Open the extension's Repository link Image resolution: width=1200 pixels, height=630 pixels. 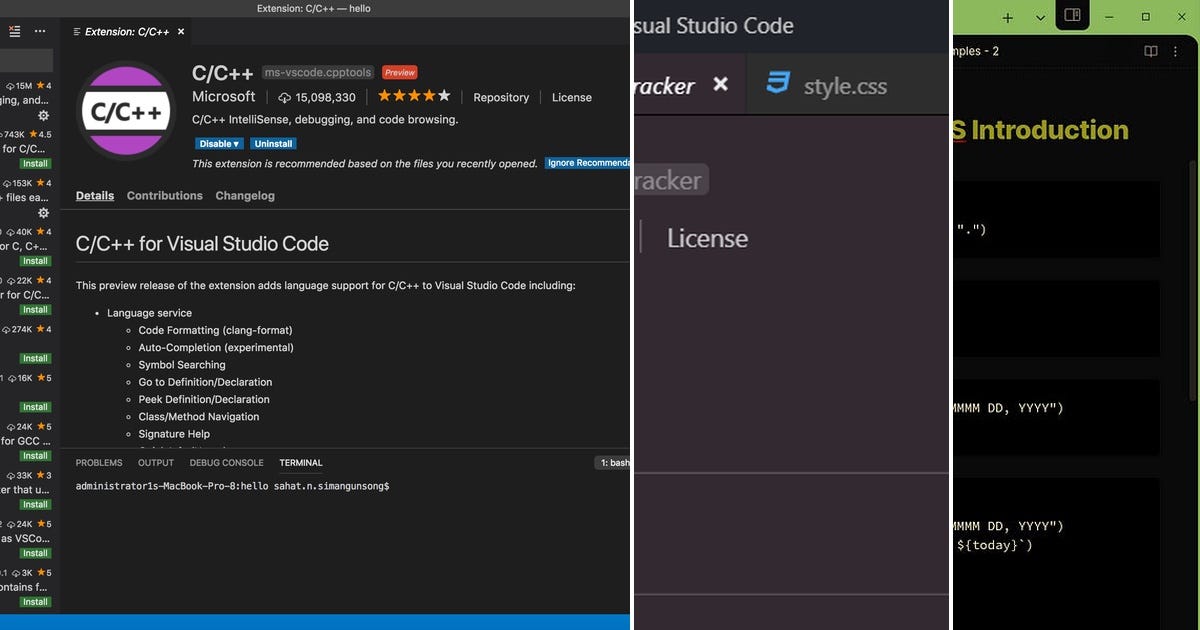pos(501,97)
